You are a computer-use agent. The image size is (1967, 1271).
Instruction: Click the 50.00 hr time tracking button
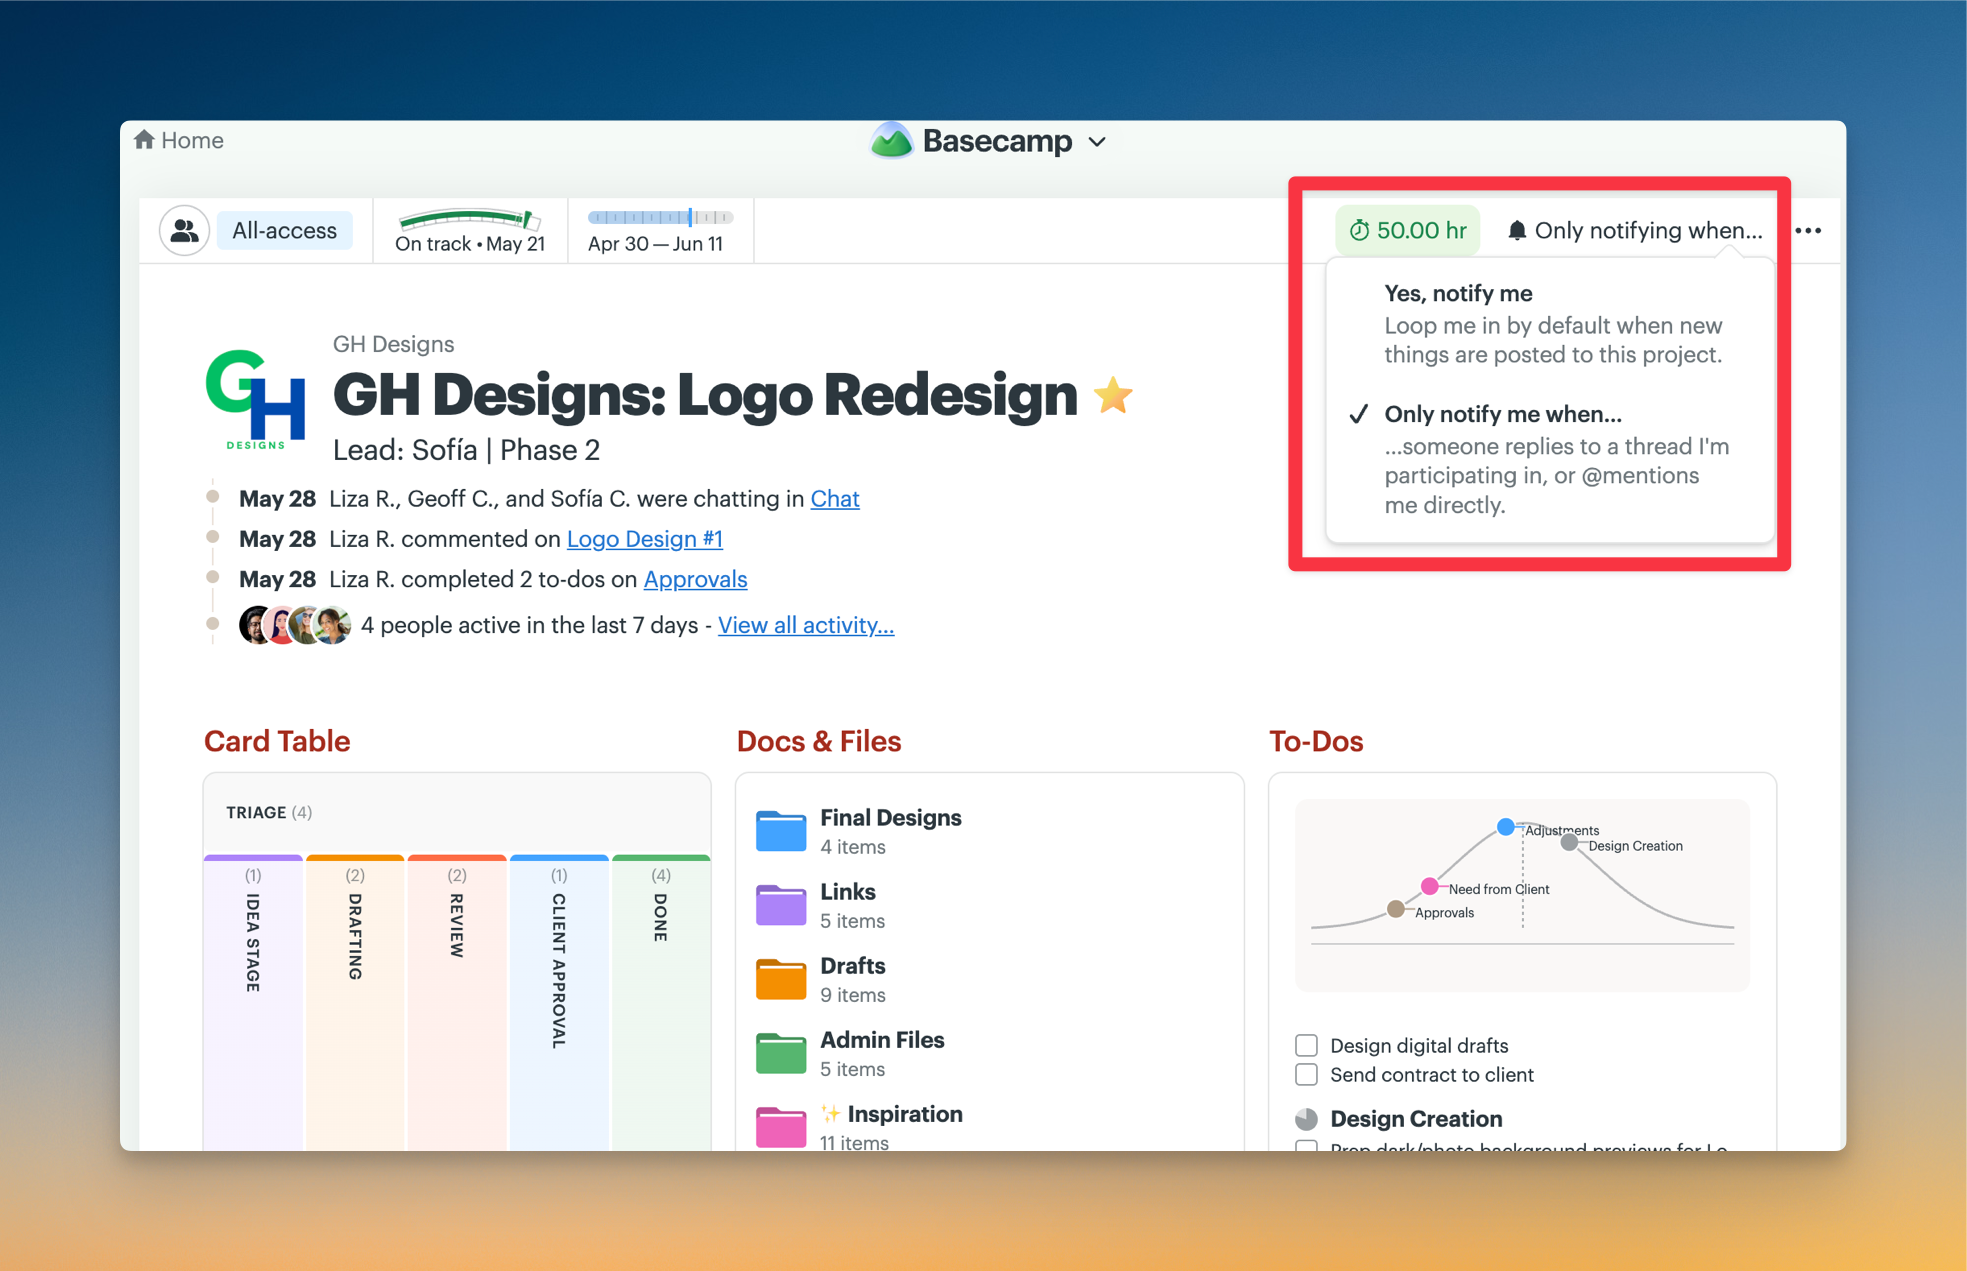click(x=1408, y=231)
